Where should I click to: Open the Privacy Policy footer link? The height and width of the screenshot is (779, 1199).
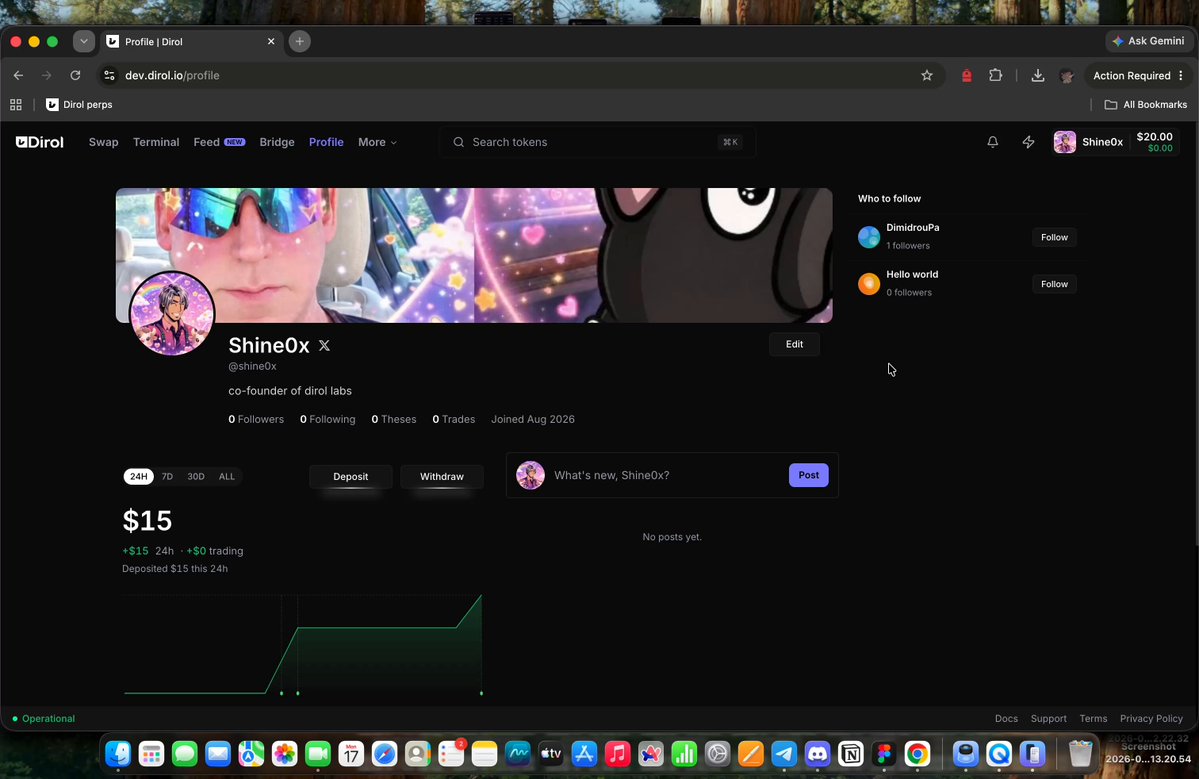(x=1151, y=719)
